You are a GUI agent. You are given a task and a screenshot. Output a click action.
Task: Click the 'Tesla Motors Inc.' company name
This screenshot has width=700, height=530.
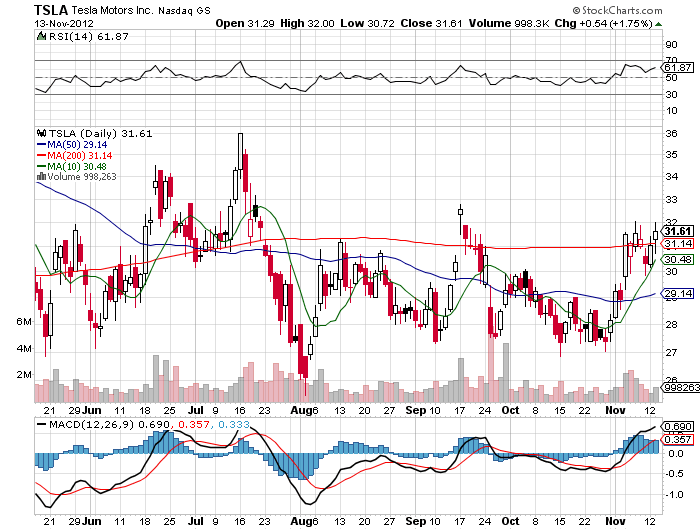[x=112, y=10]
